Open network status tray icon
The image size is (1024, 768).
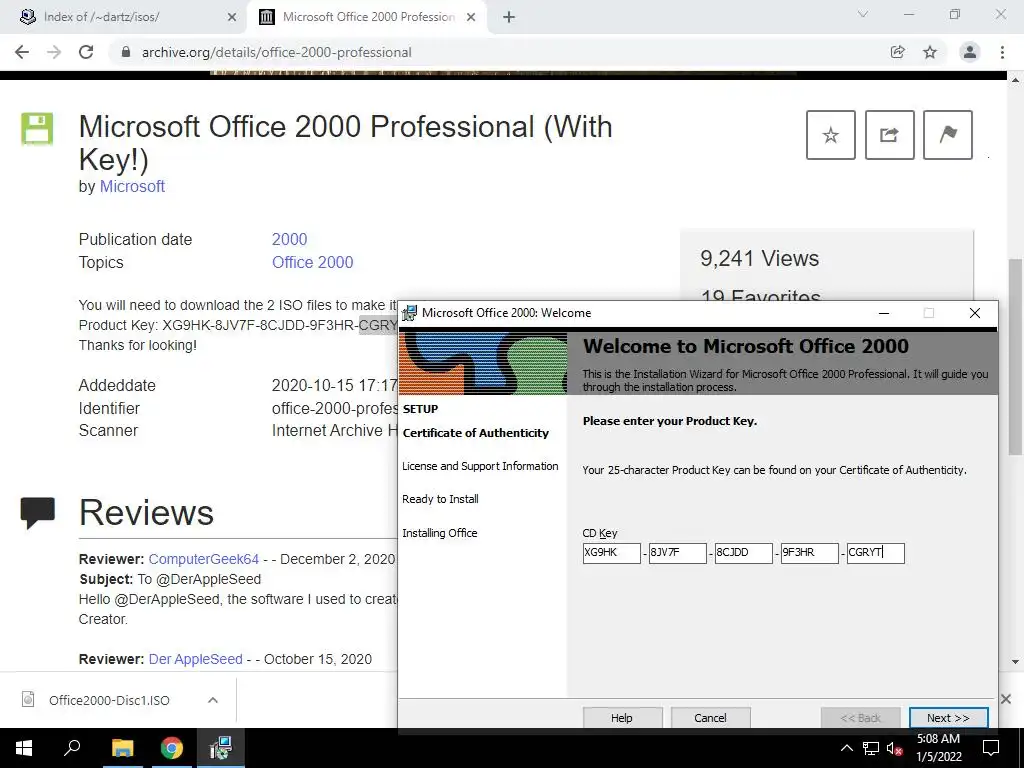[871, 748]
